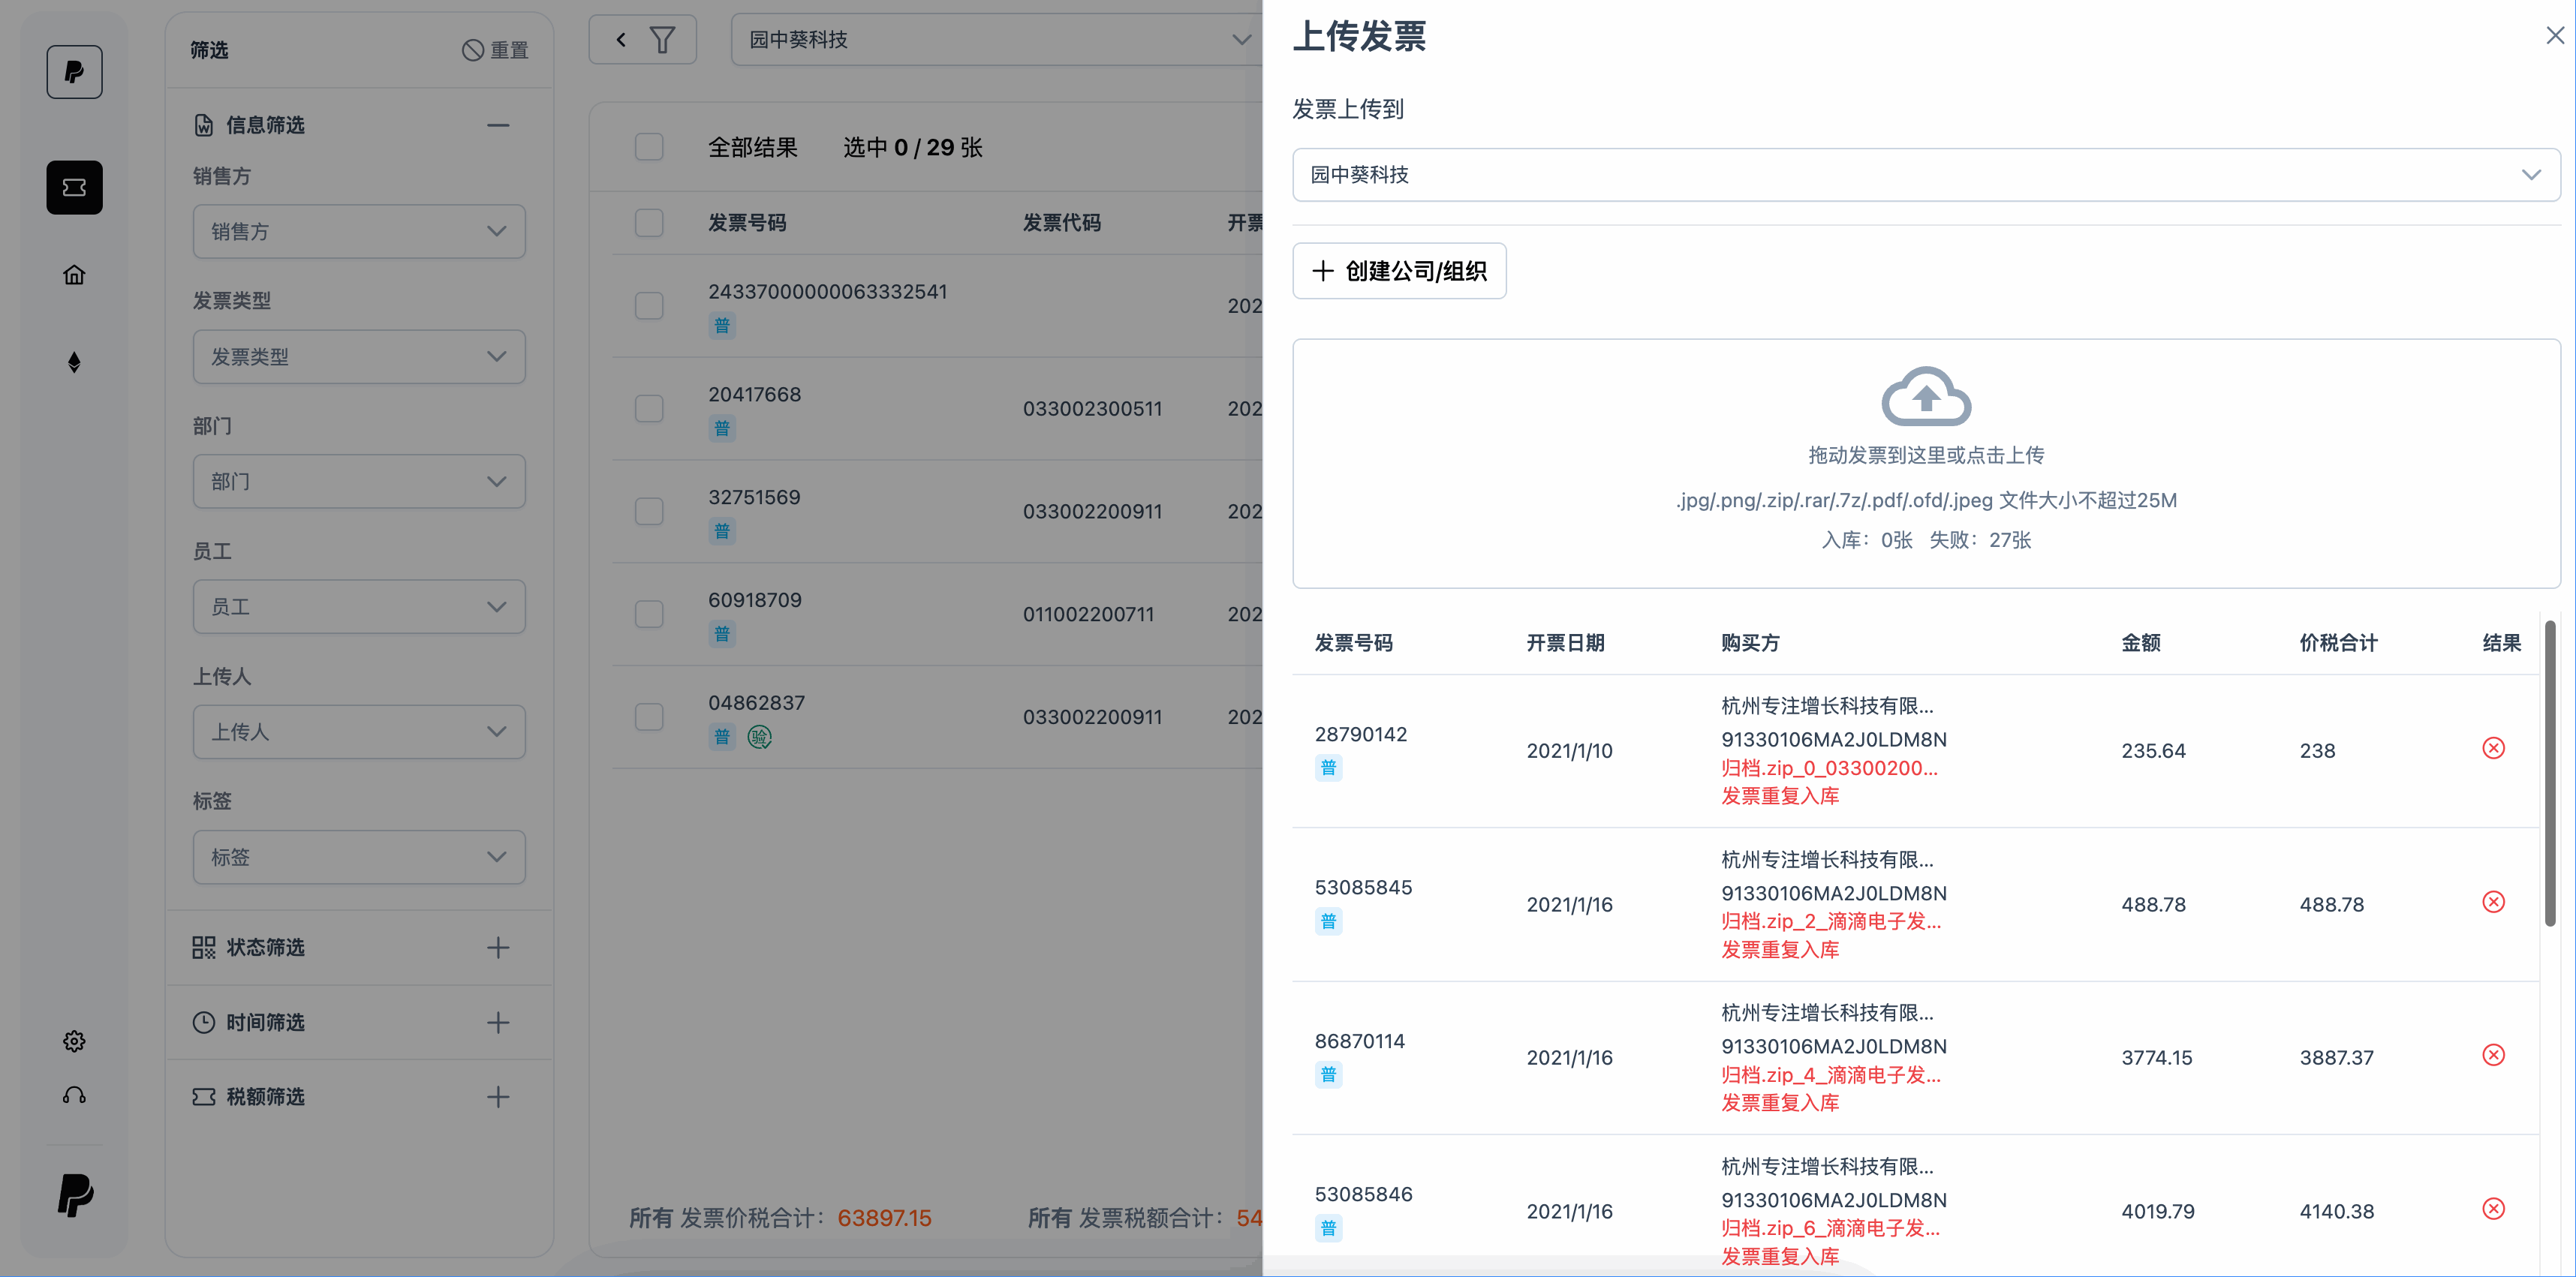Click the failed result icon for invoice 28790142
The image size is (2576, 1277).
pos(2493,748)
